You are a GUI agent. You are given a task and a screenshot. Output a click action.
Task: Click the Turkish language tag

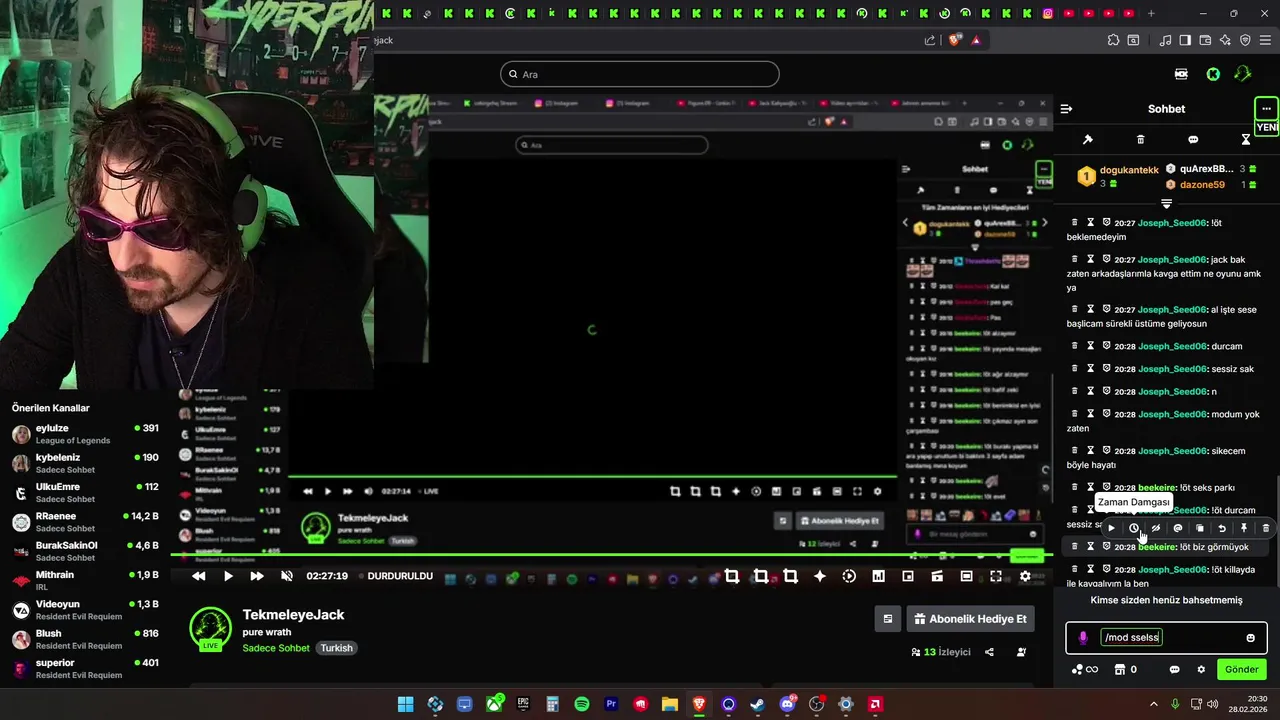click(x=336, y=648)
